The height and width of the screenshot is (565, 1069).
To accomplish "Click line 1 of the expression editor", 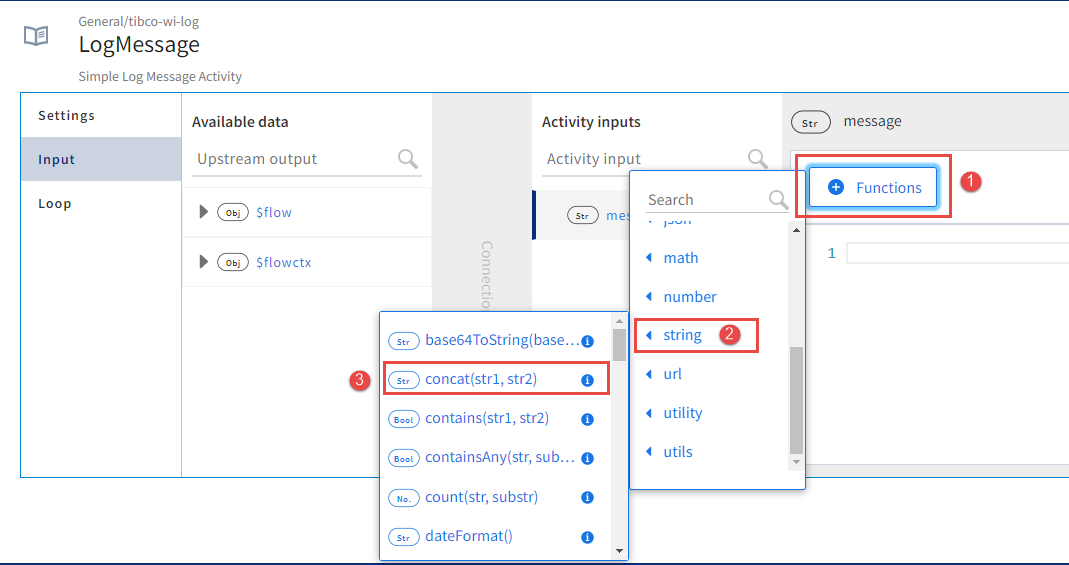I will [x=950, y=254].
